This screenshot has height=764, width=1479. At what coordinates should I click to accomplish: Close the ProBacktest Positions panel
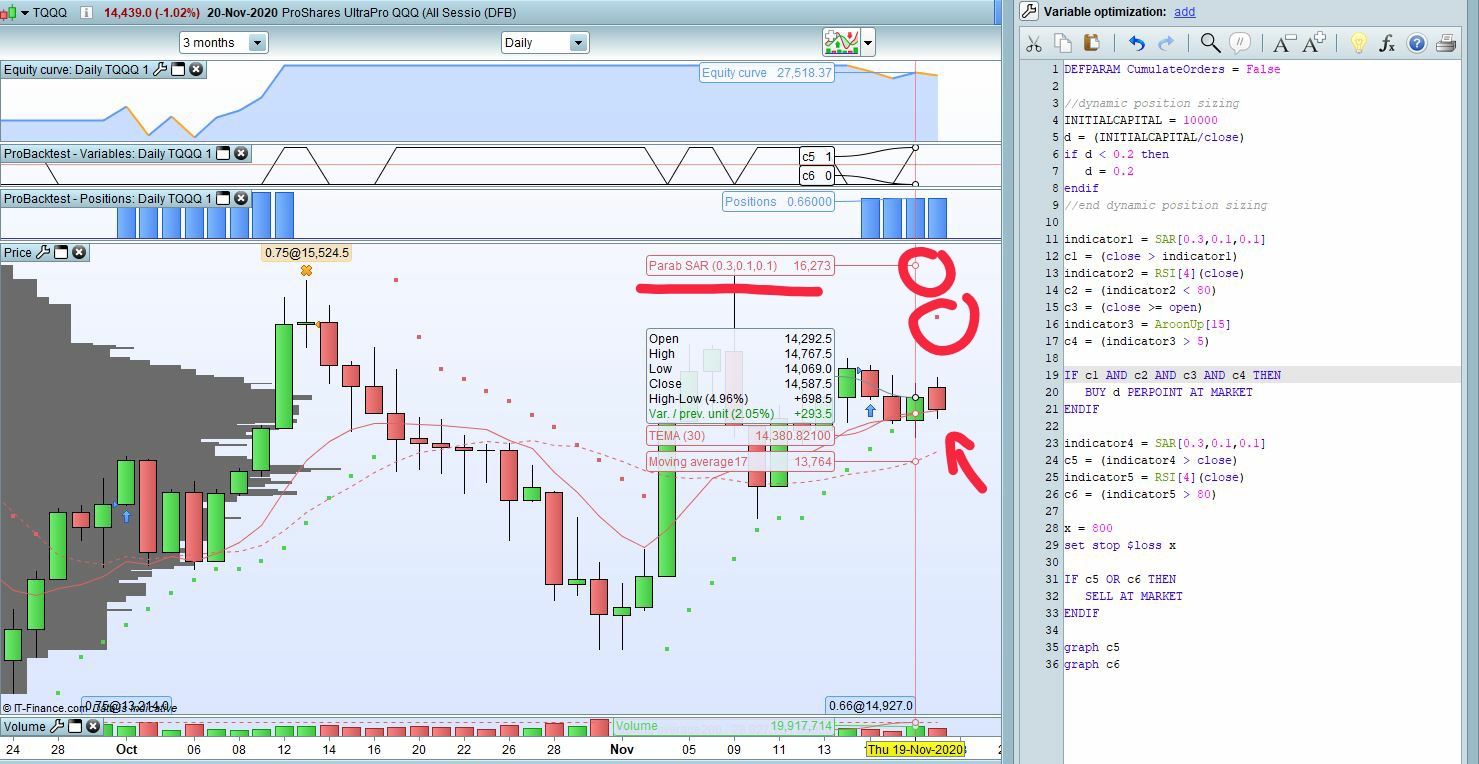(x=241, y=198)
